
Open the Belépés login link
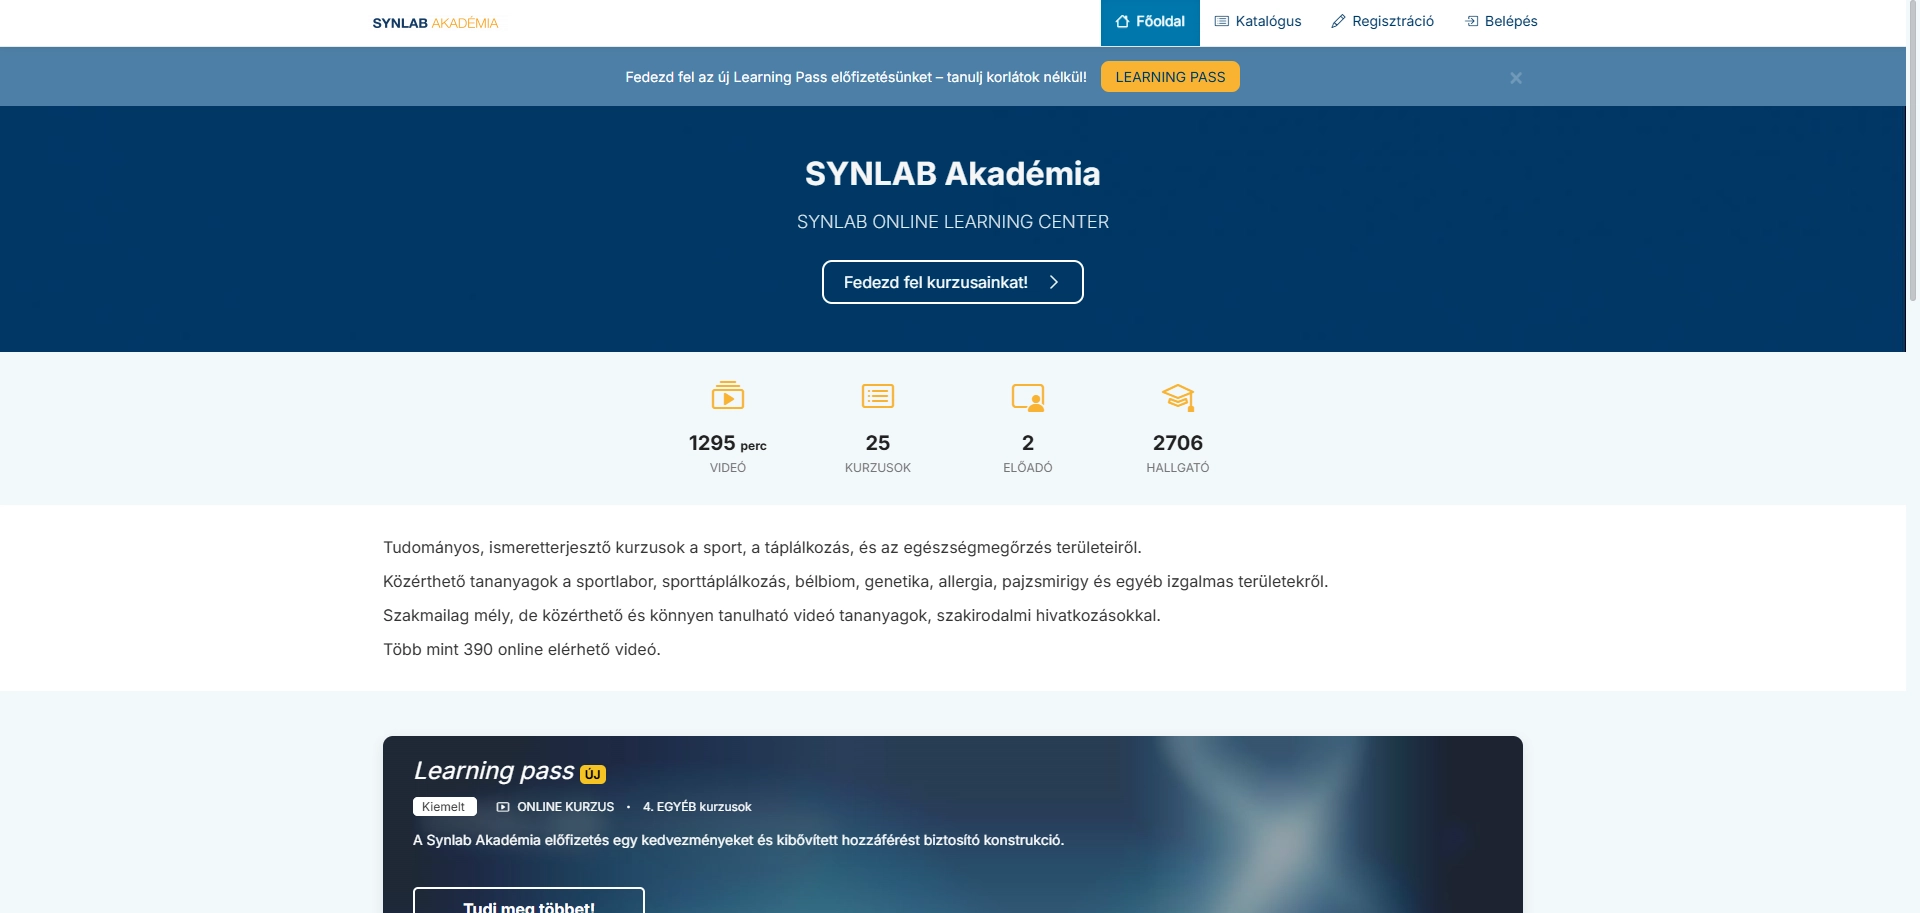pos(1501,22)
